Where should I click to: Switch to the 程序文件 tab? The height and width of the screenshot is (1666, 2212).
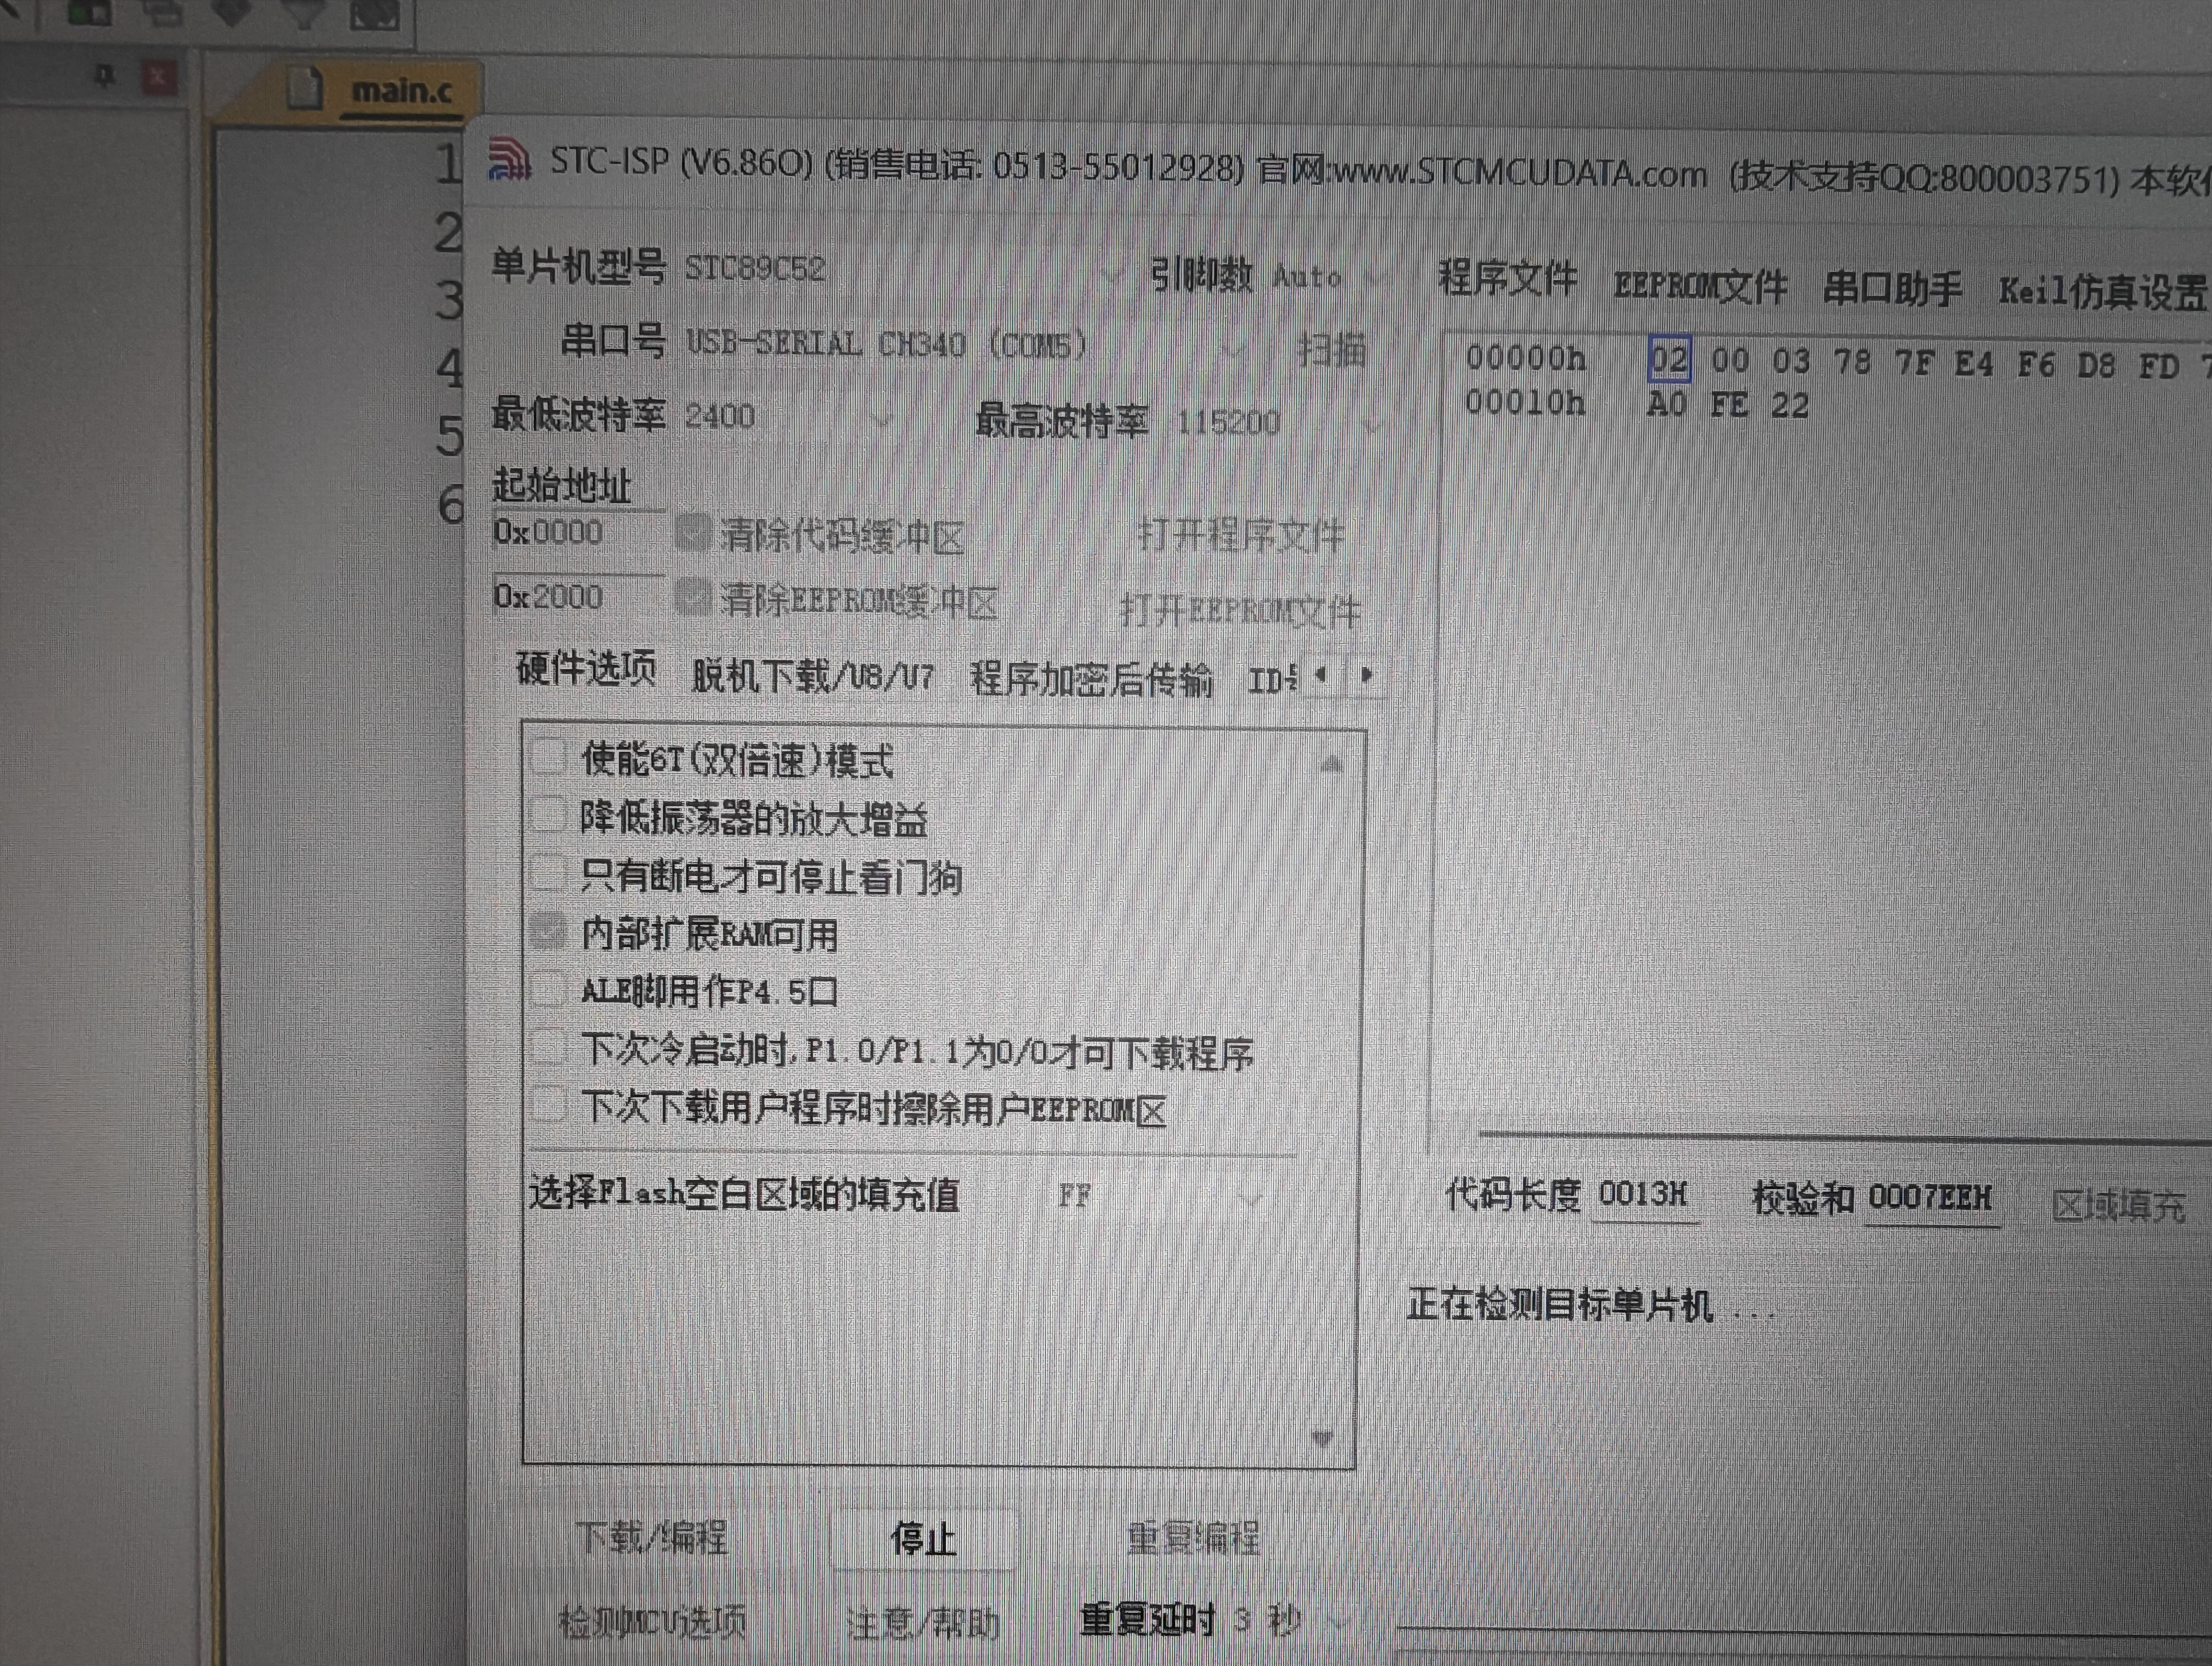[1507, 278]
